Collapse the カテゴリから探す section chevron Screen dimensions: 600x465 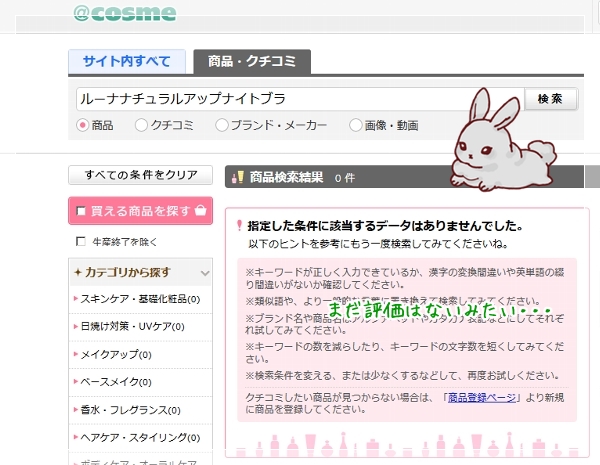pos(204,273)
